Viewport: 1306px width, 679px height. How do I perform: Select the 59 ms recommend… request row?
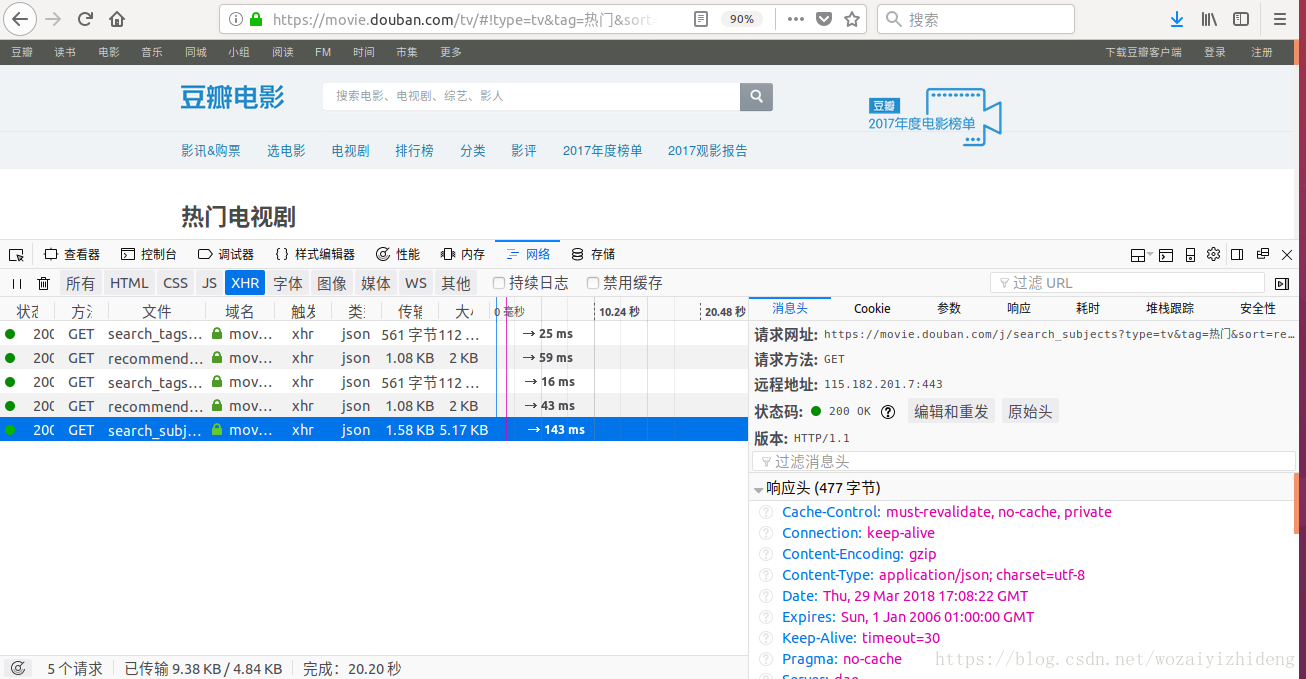[374, 358]
